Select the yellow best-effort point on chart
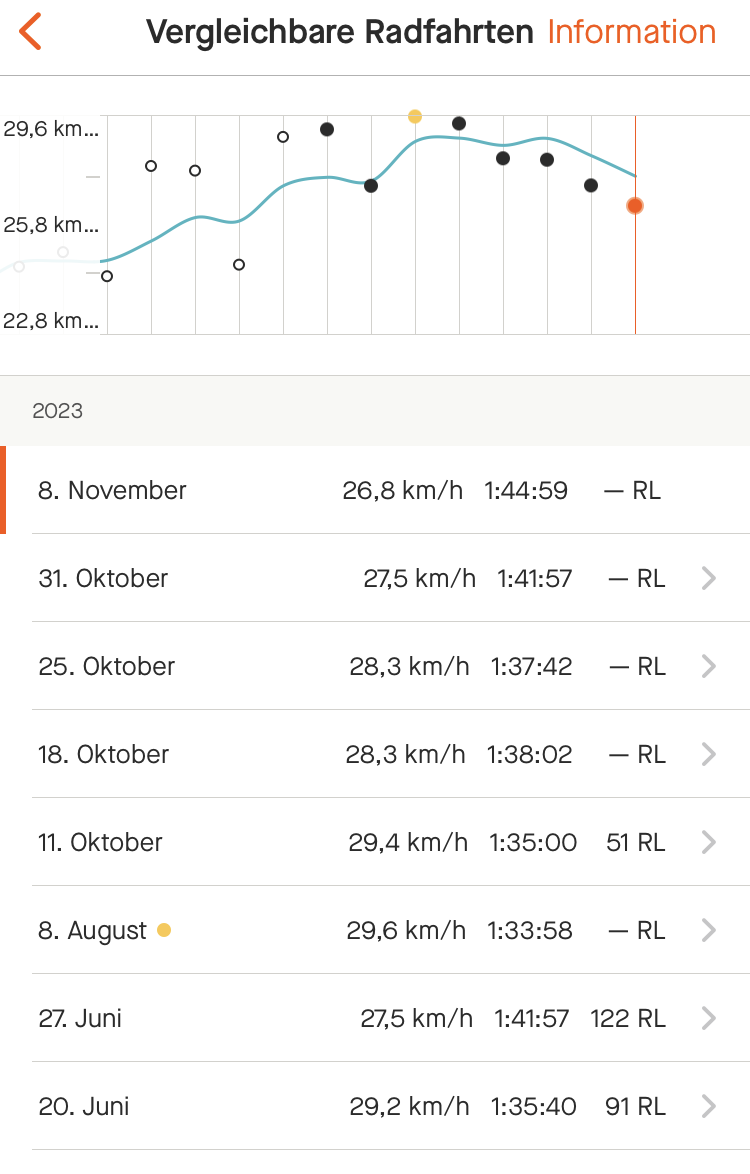 (415, 117)
